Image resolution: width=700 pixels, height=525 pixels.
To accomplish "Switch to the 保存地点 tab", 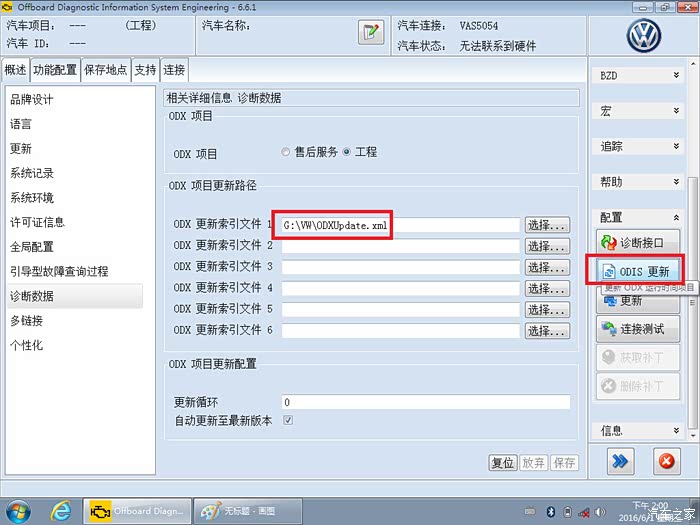I will pyautogui.click(x=106, y=70).
